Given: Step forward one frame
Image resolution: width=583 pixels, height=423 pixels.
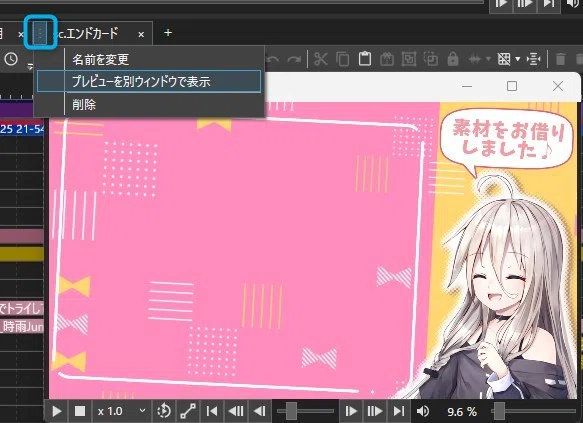Looking at the screenshot, I should point(351,411).
